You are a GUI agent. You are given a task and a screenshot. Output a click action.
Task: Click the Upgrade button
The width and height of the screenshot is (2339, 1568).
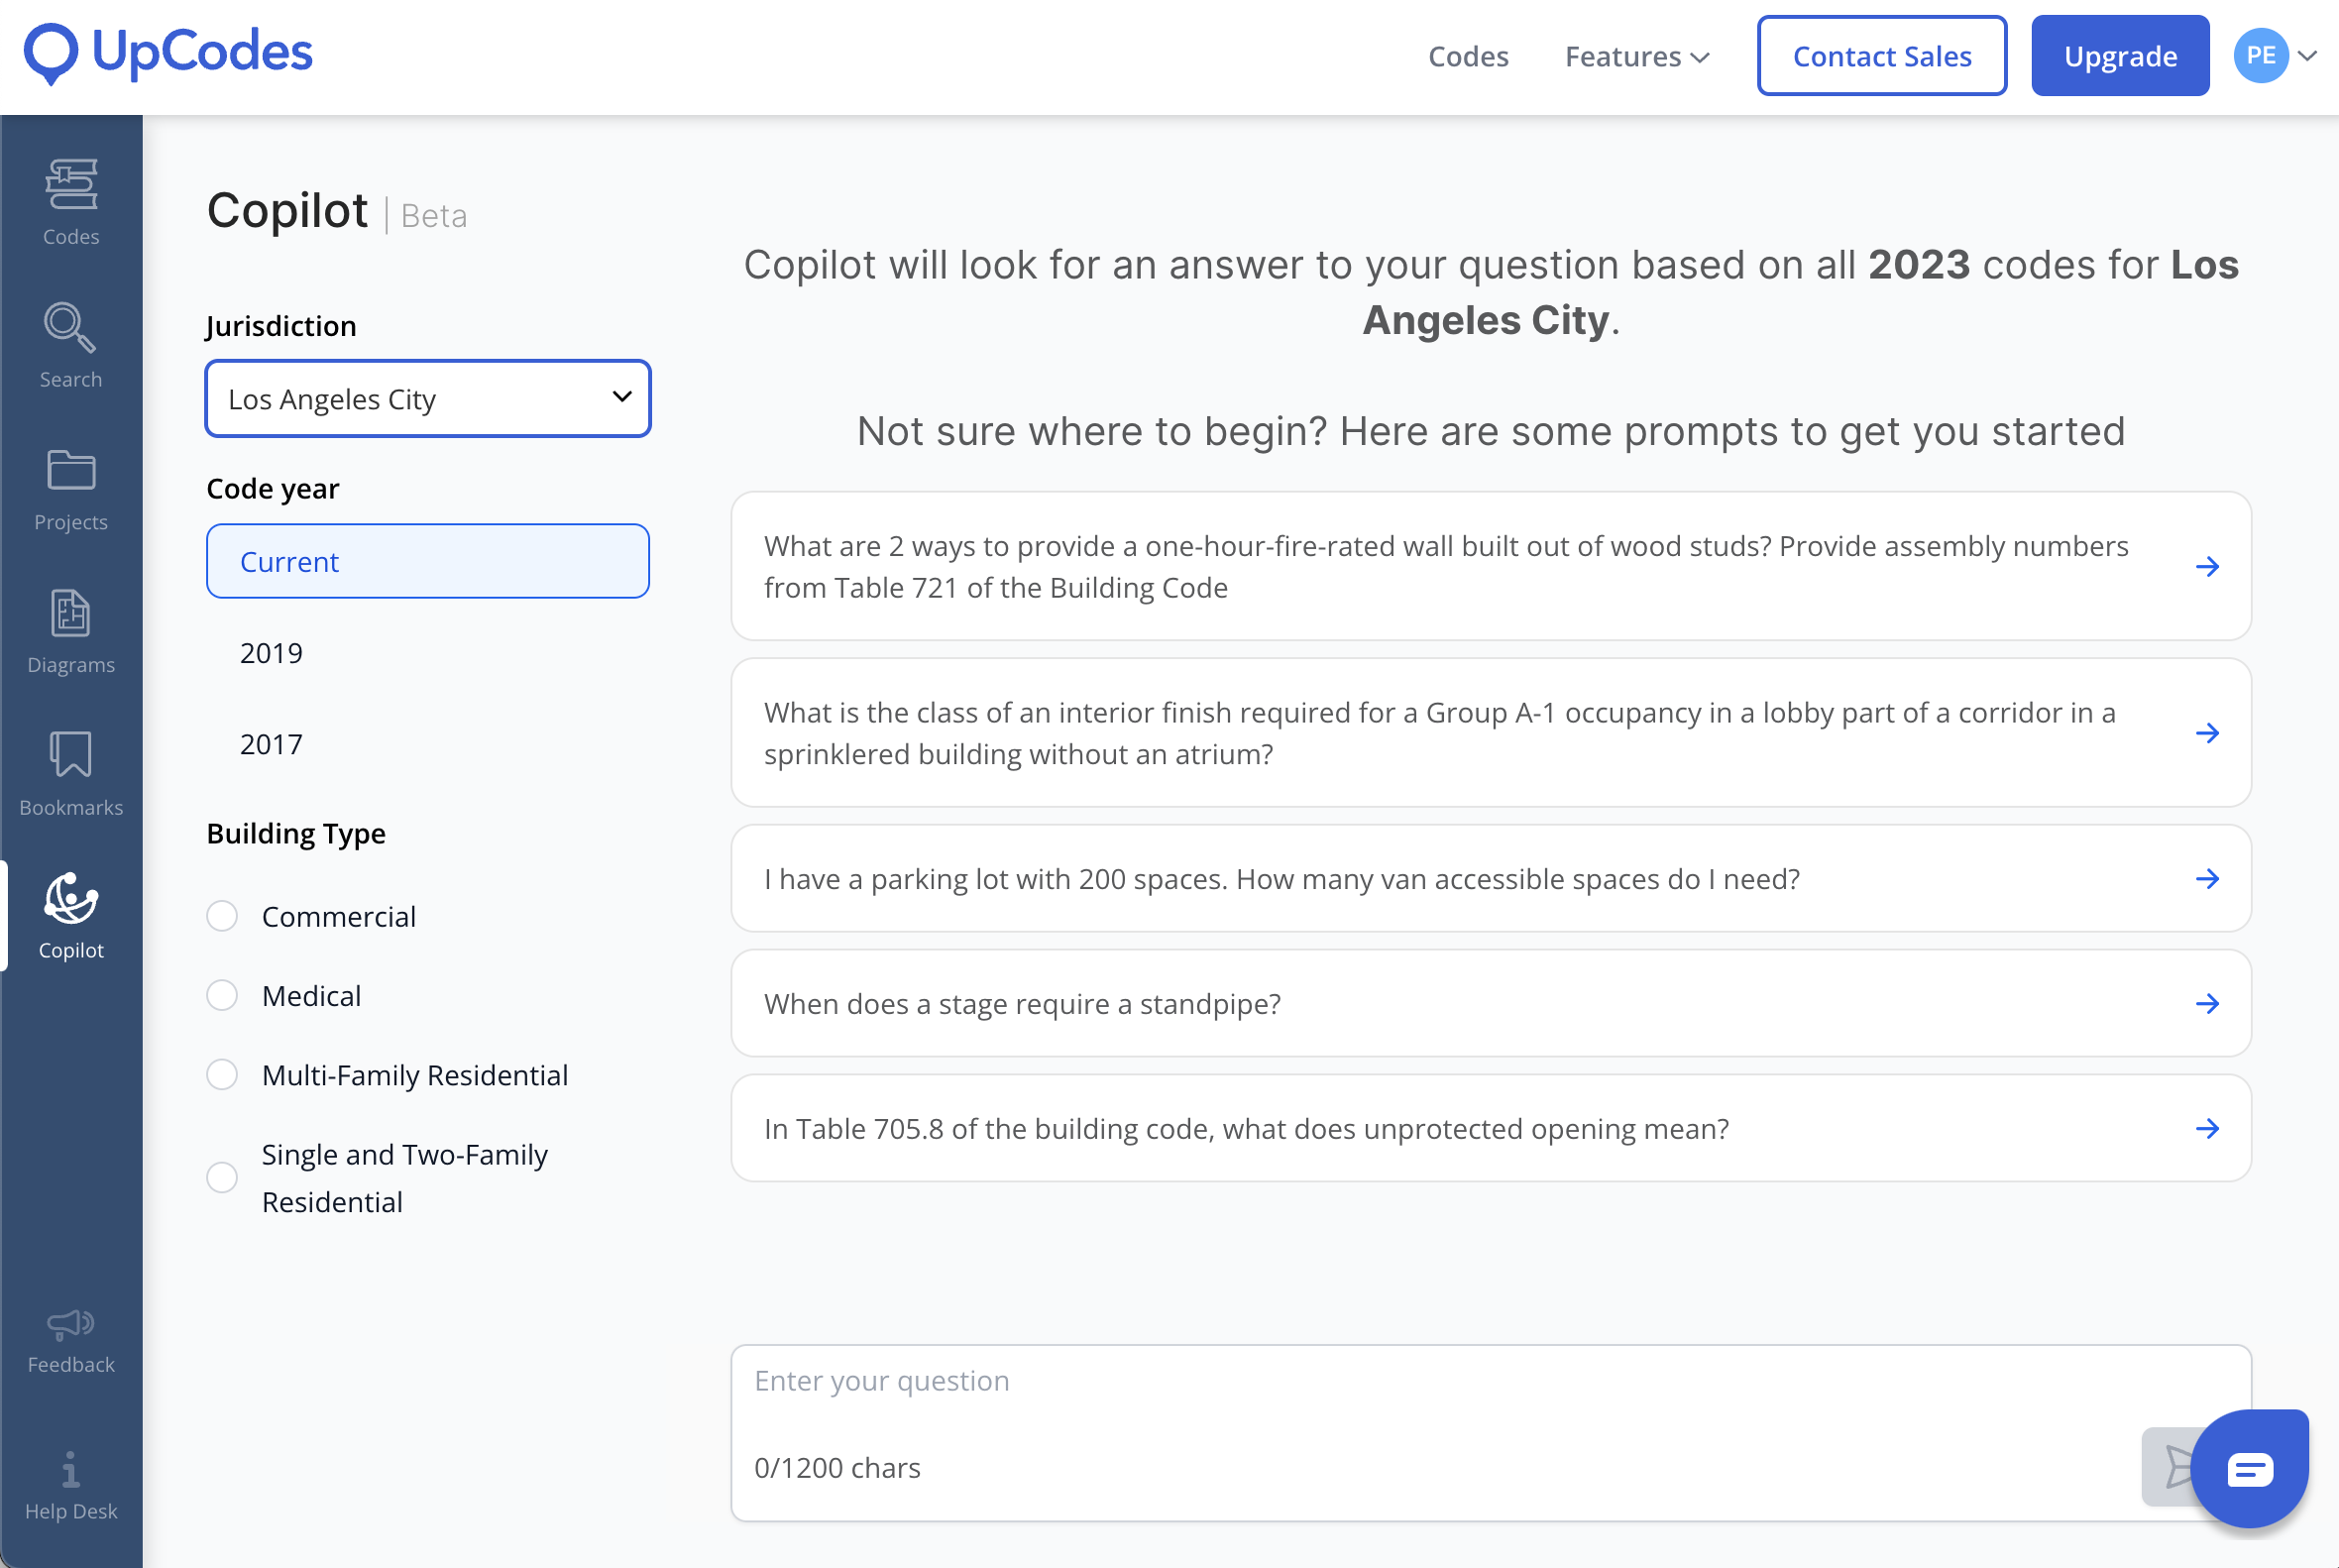point(2120,56)
